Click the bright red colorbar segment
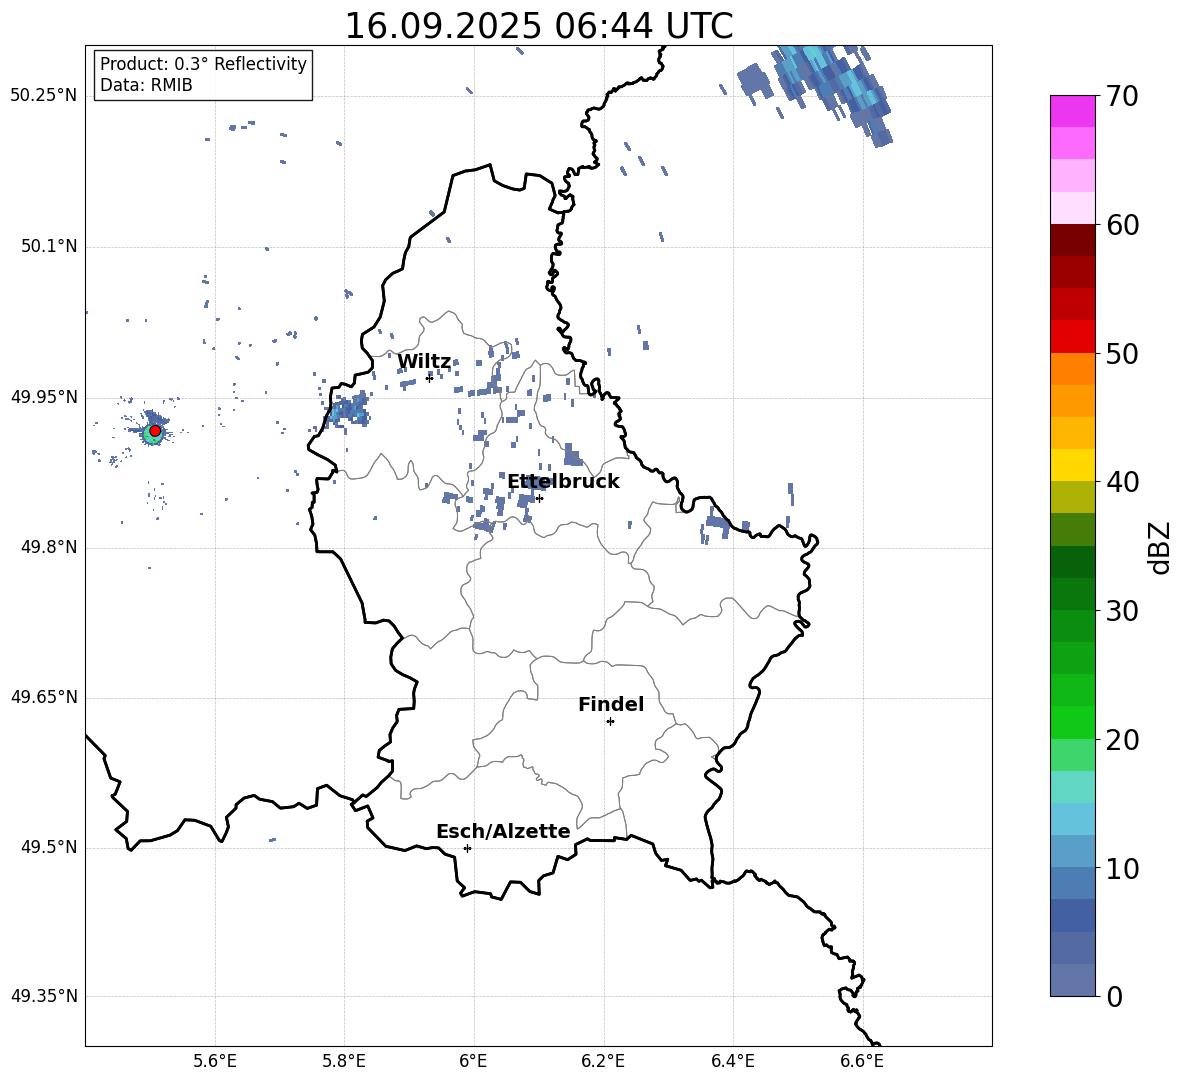1184x1081 pixels. pyautogui.click(x=1073, y=337)
